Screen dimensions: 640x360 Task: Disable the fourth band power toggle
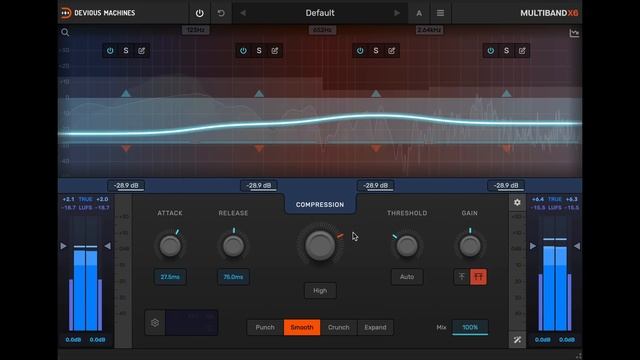pyautogui.click(x=491, y=51)
